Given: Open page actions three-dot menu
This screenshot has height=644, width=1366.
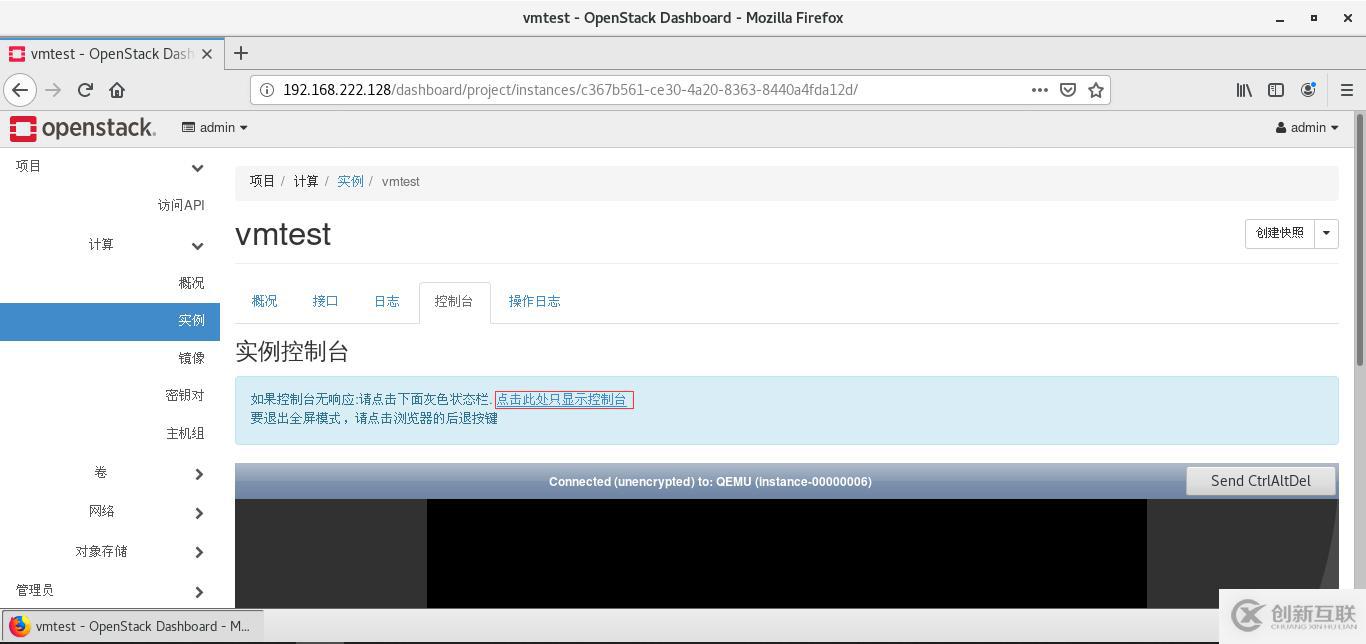Looking at the screenshot, I should [x=1040, y=90].
